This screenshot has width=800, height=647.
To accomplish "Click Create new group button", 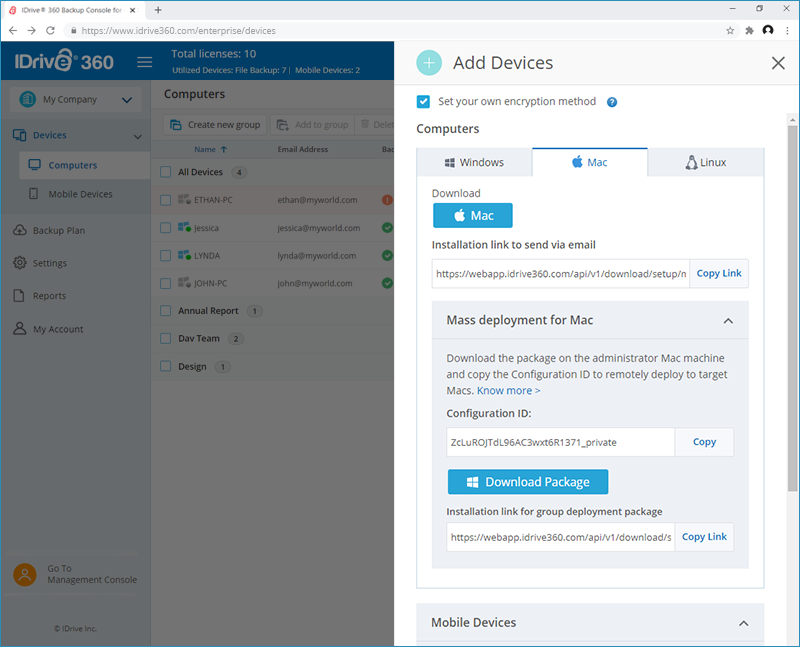I will coord(215,125).
